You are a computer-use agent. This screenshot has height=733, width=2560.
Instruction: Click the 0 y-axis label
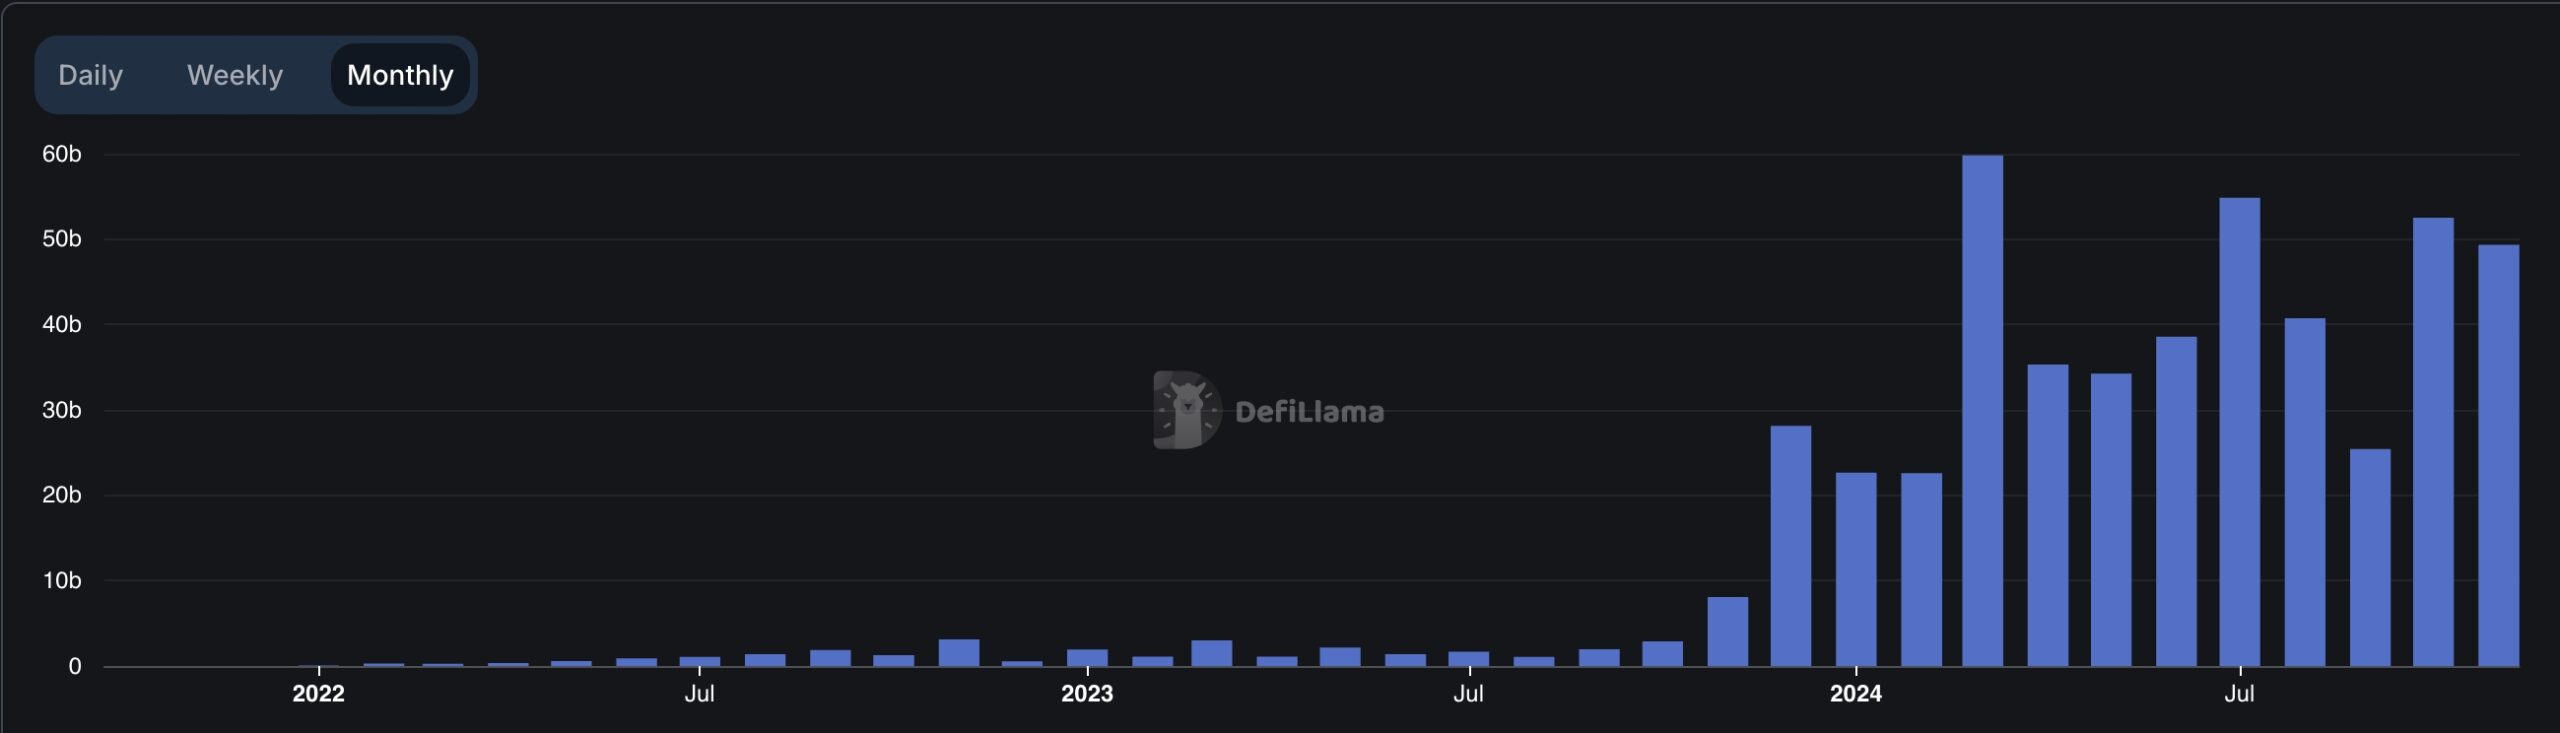pyautogui.click(x=74, y=667)
